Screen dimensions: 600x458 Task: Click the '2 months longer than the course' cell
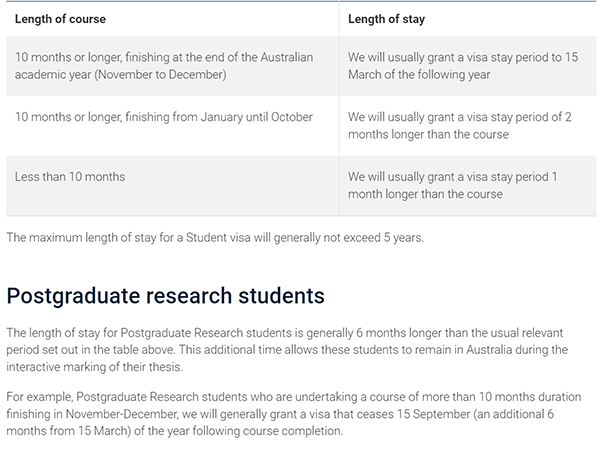467,126
